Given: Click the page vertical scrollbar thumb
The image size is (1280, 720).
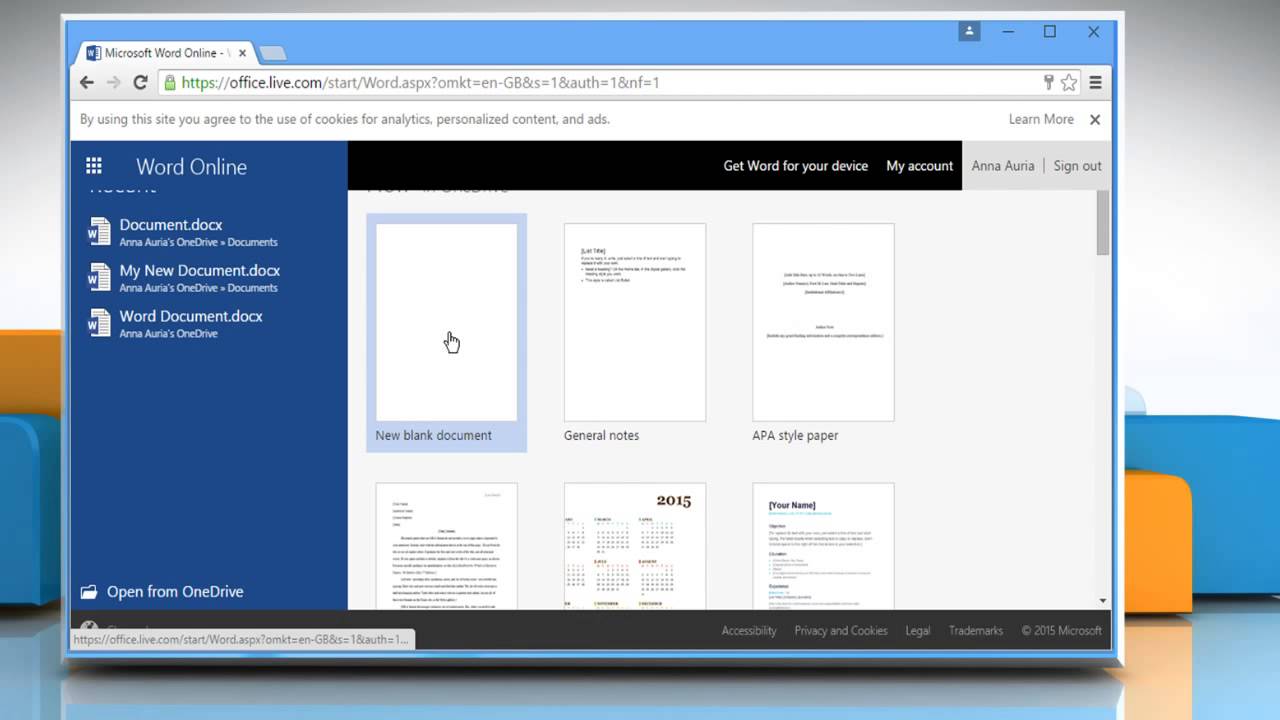Looking at the screenshot, I should tap(1103, 222).
